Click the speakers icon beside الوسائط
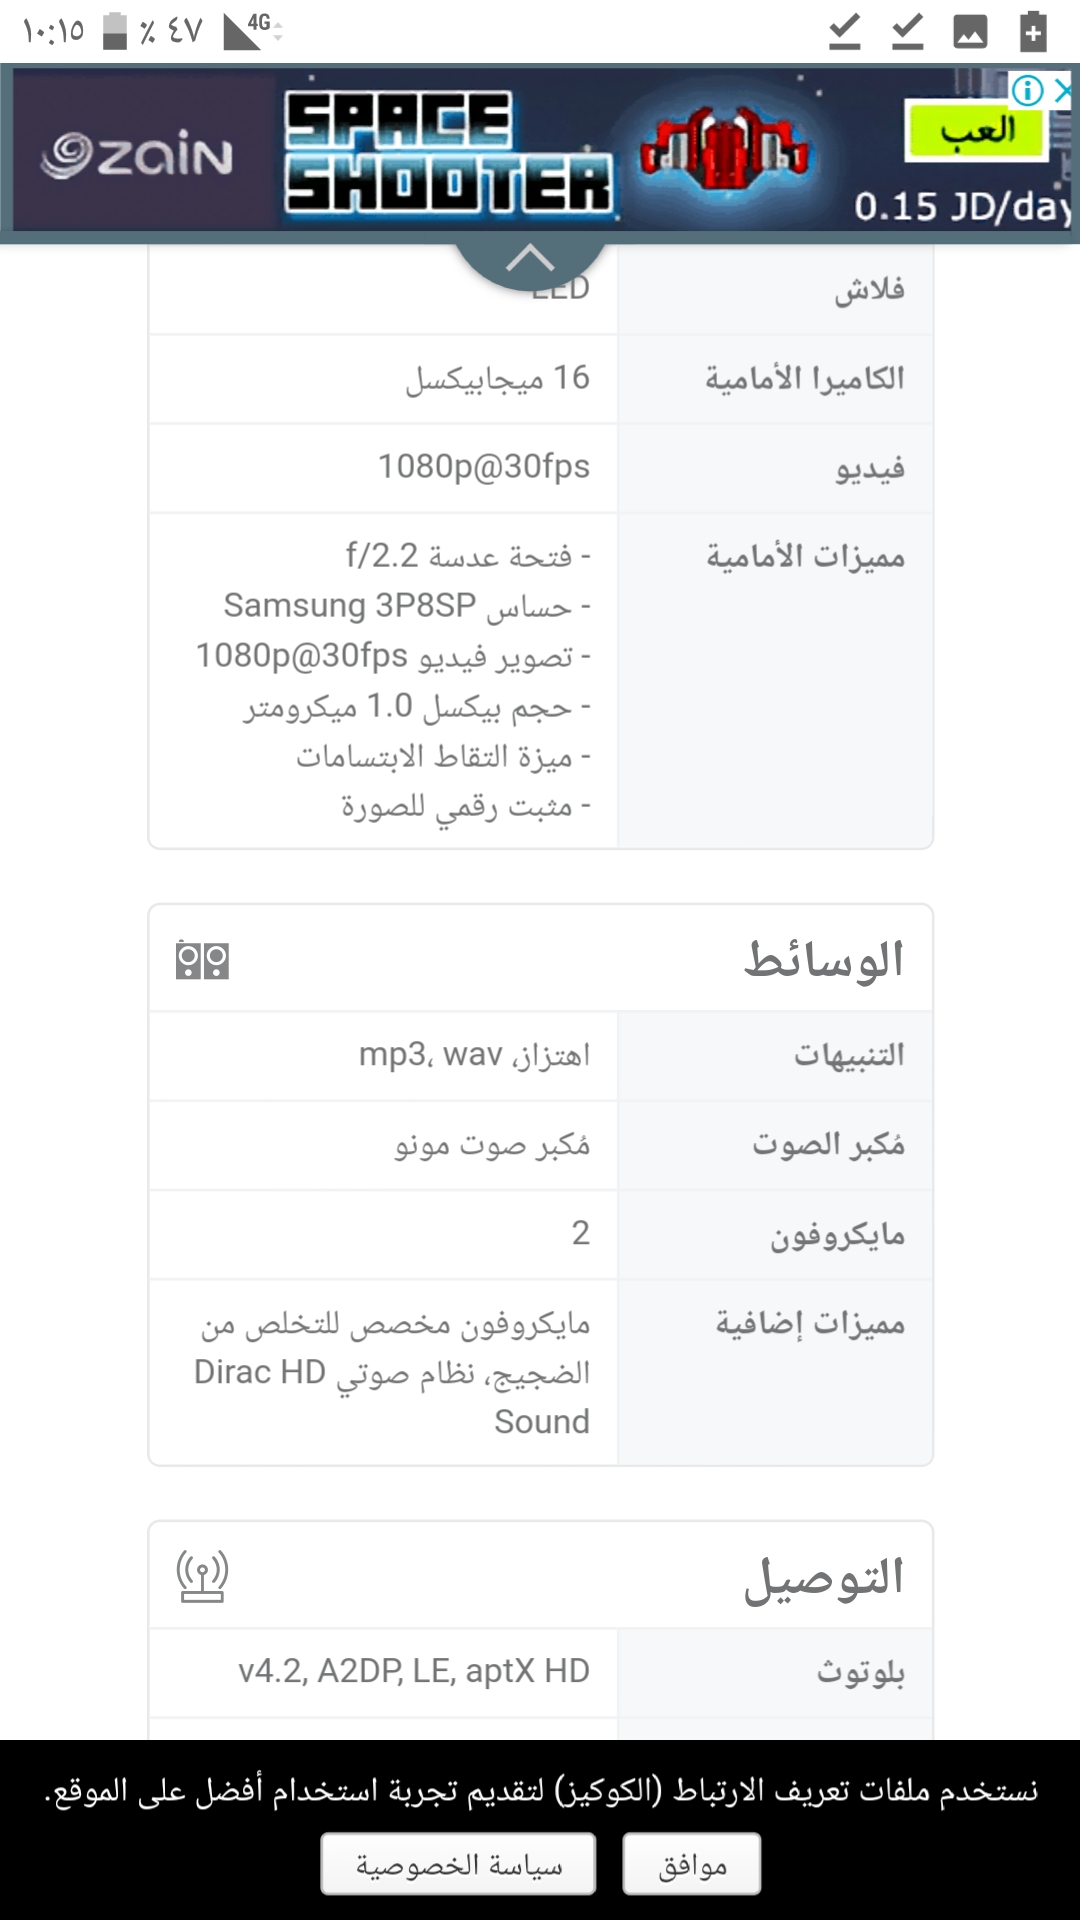 [x=202, y=960]
